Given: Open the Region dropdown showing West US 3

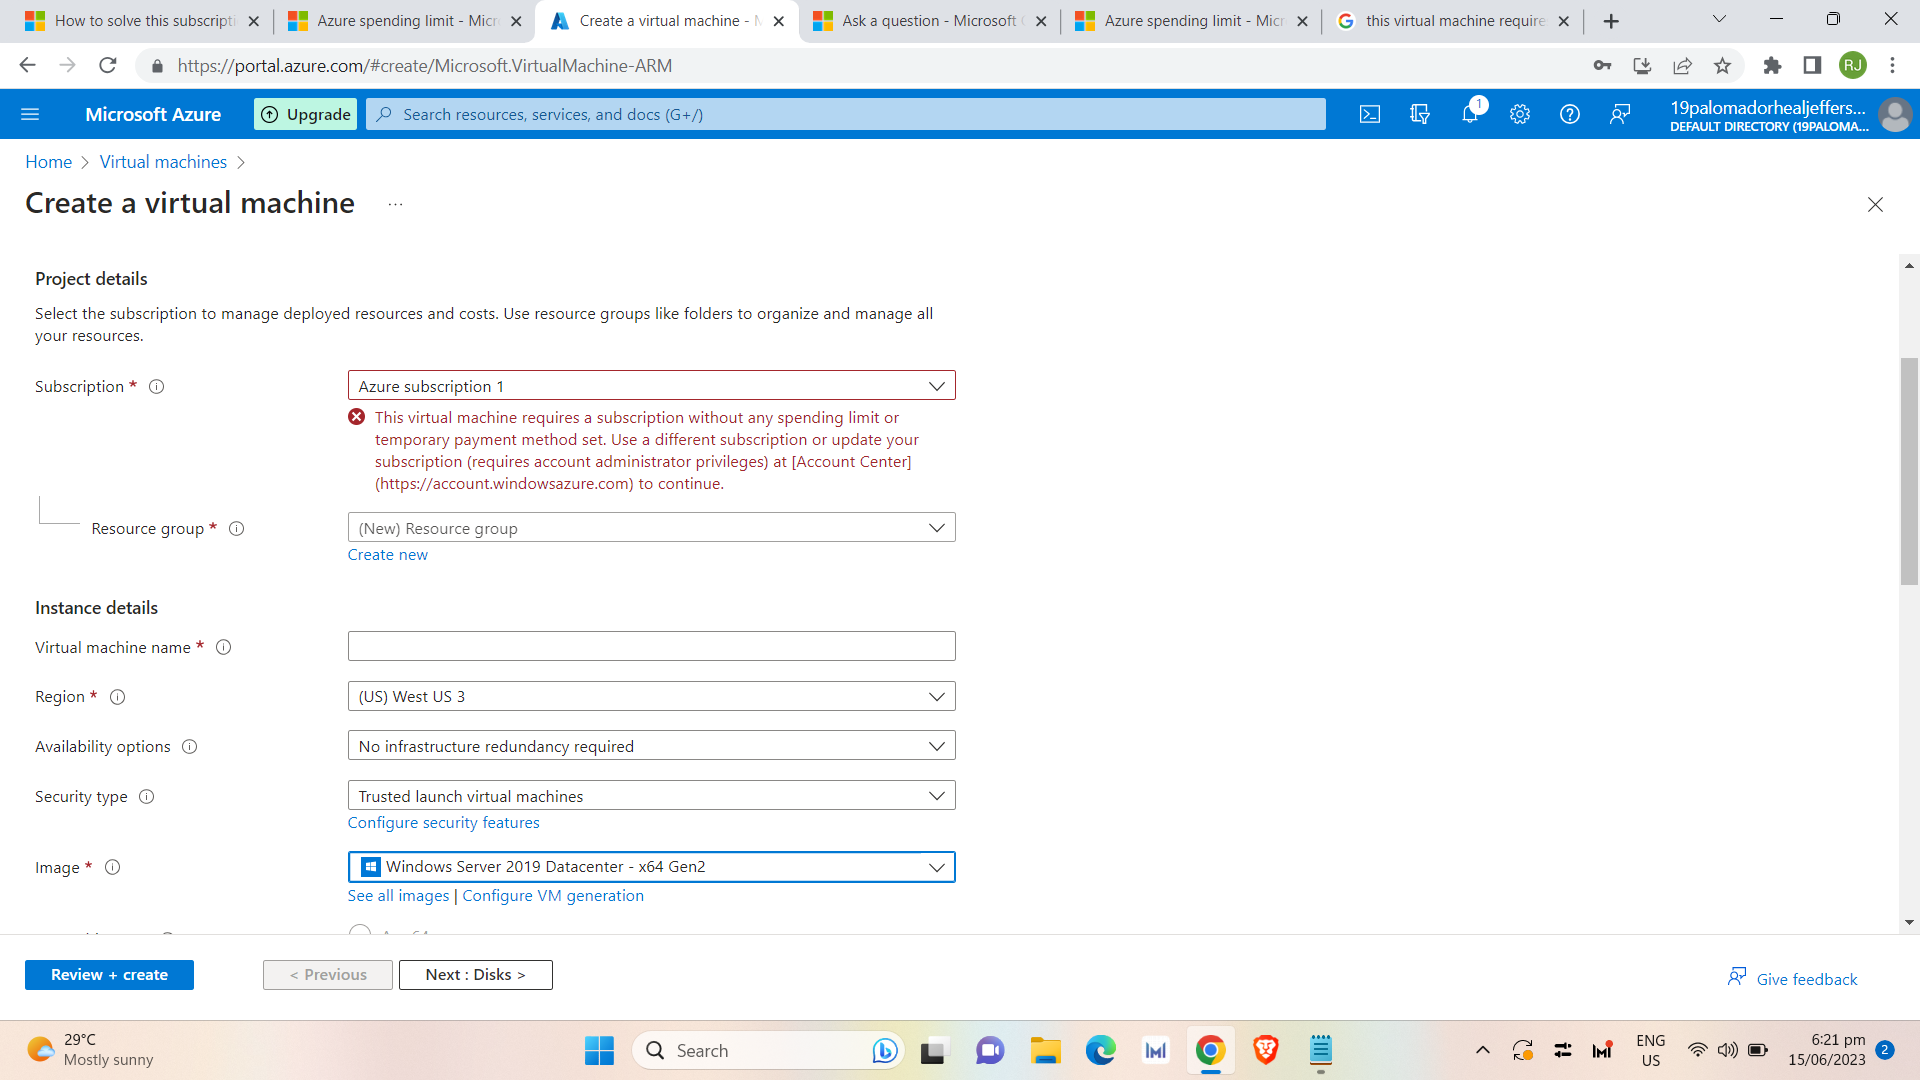Looking at the screenshot, I should pos(651,697).
